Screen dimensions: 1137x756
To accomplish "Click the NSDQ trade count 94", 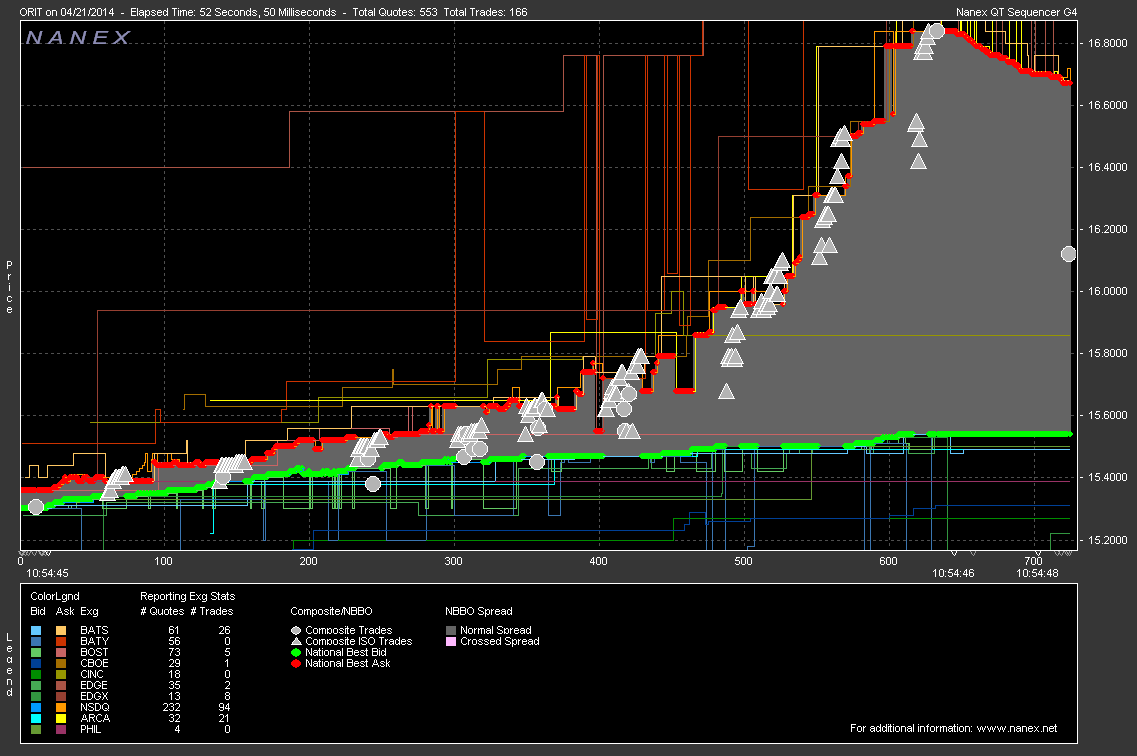I will (224, 707).
